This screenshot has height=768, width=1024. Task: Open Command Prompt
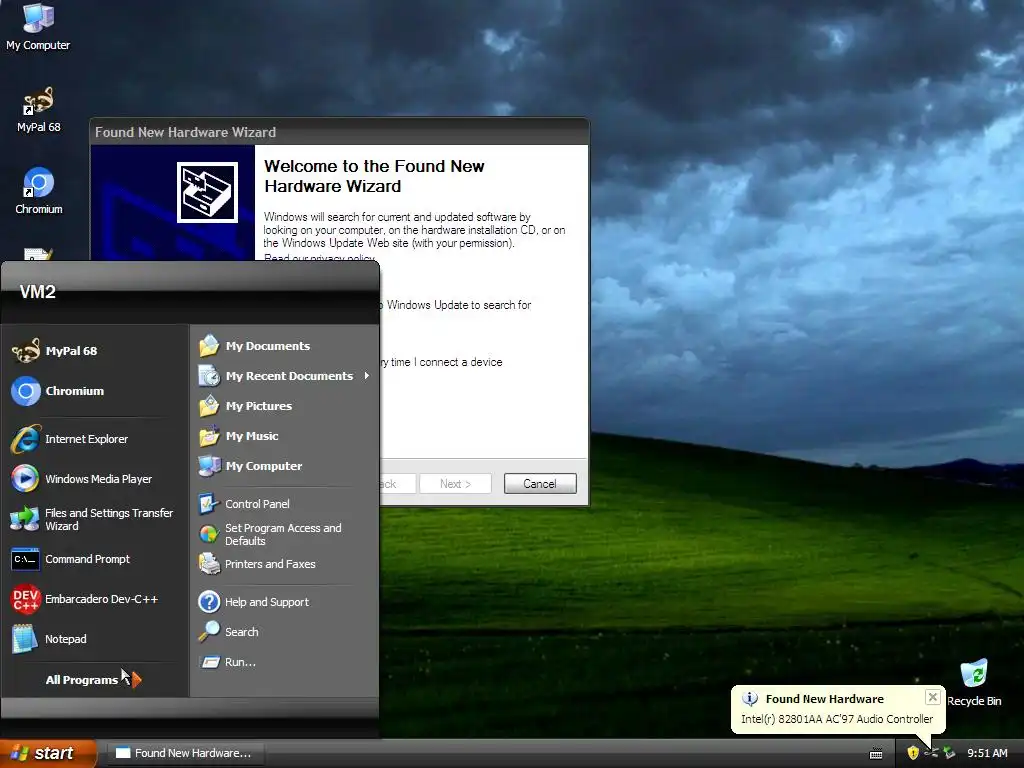click(x=95, y=559)
